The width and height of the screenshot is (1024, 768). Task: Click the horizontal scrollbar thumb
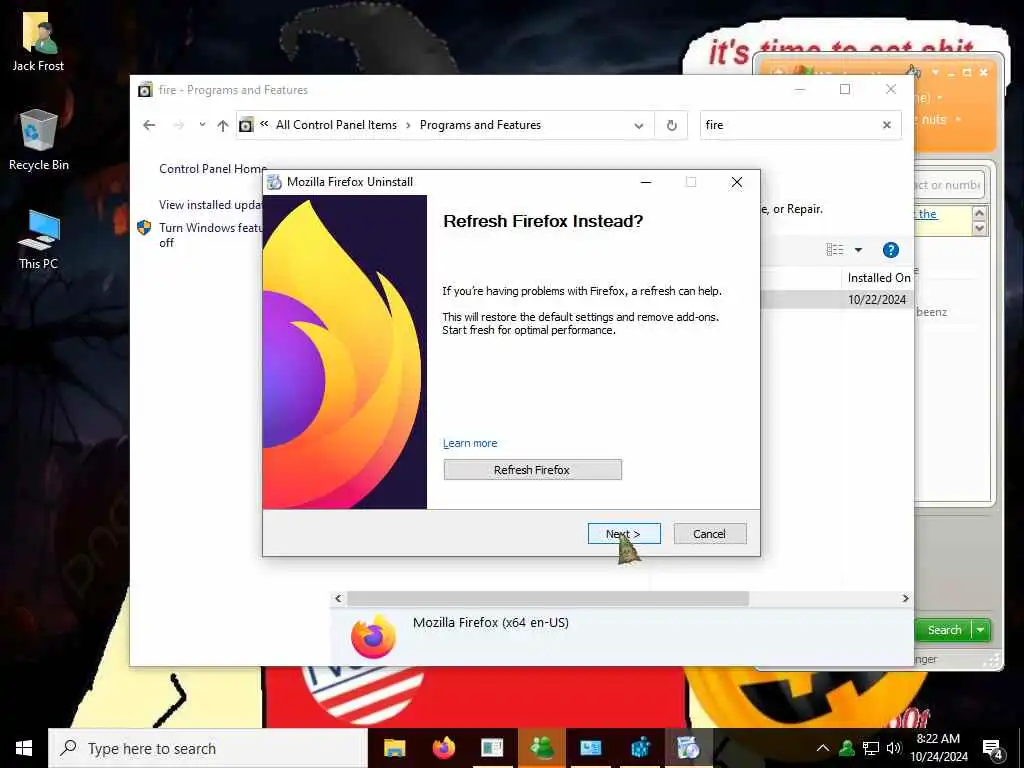[548, 598]
